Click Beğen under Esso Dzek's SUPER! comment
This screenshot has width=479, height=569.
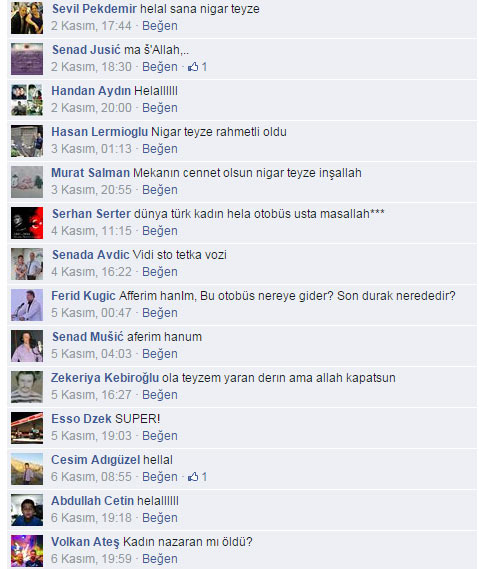tap(160, 436)
